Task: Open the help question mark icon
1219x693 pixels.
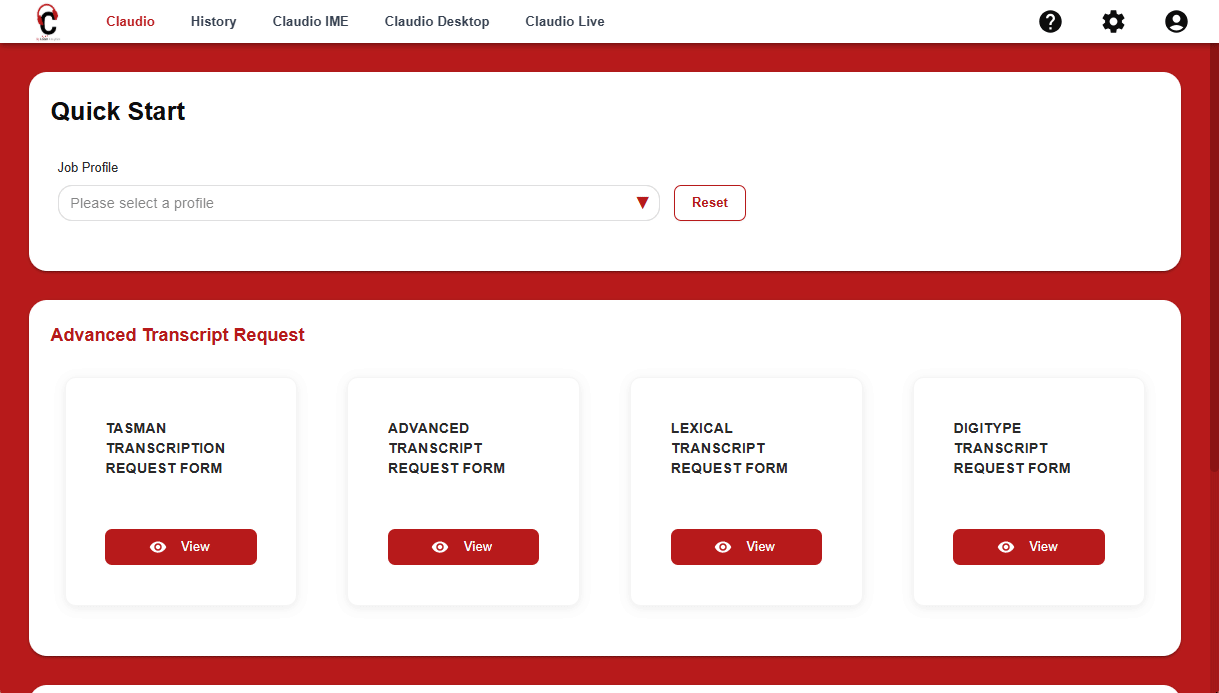Action: tap(1050, 21)
